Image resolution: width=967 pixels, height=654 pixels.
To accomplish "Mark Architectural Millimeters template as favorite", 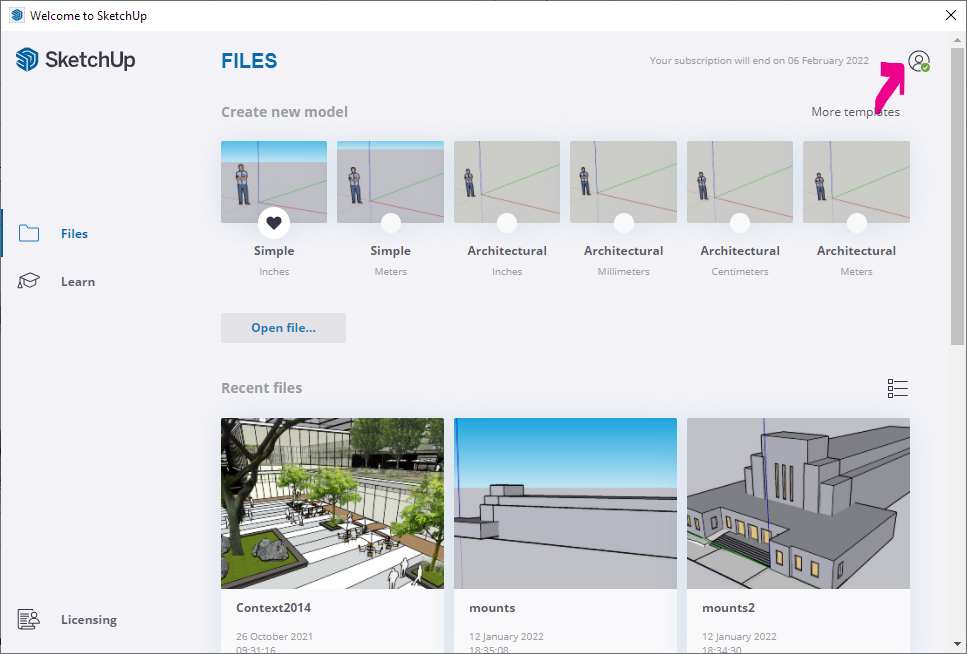I will [x=624, y=223].
